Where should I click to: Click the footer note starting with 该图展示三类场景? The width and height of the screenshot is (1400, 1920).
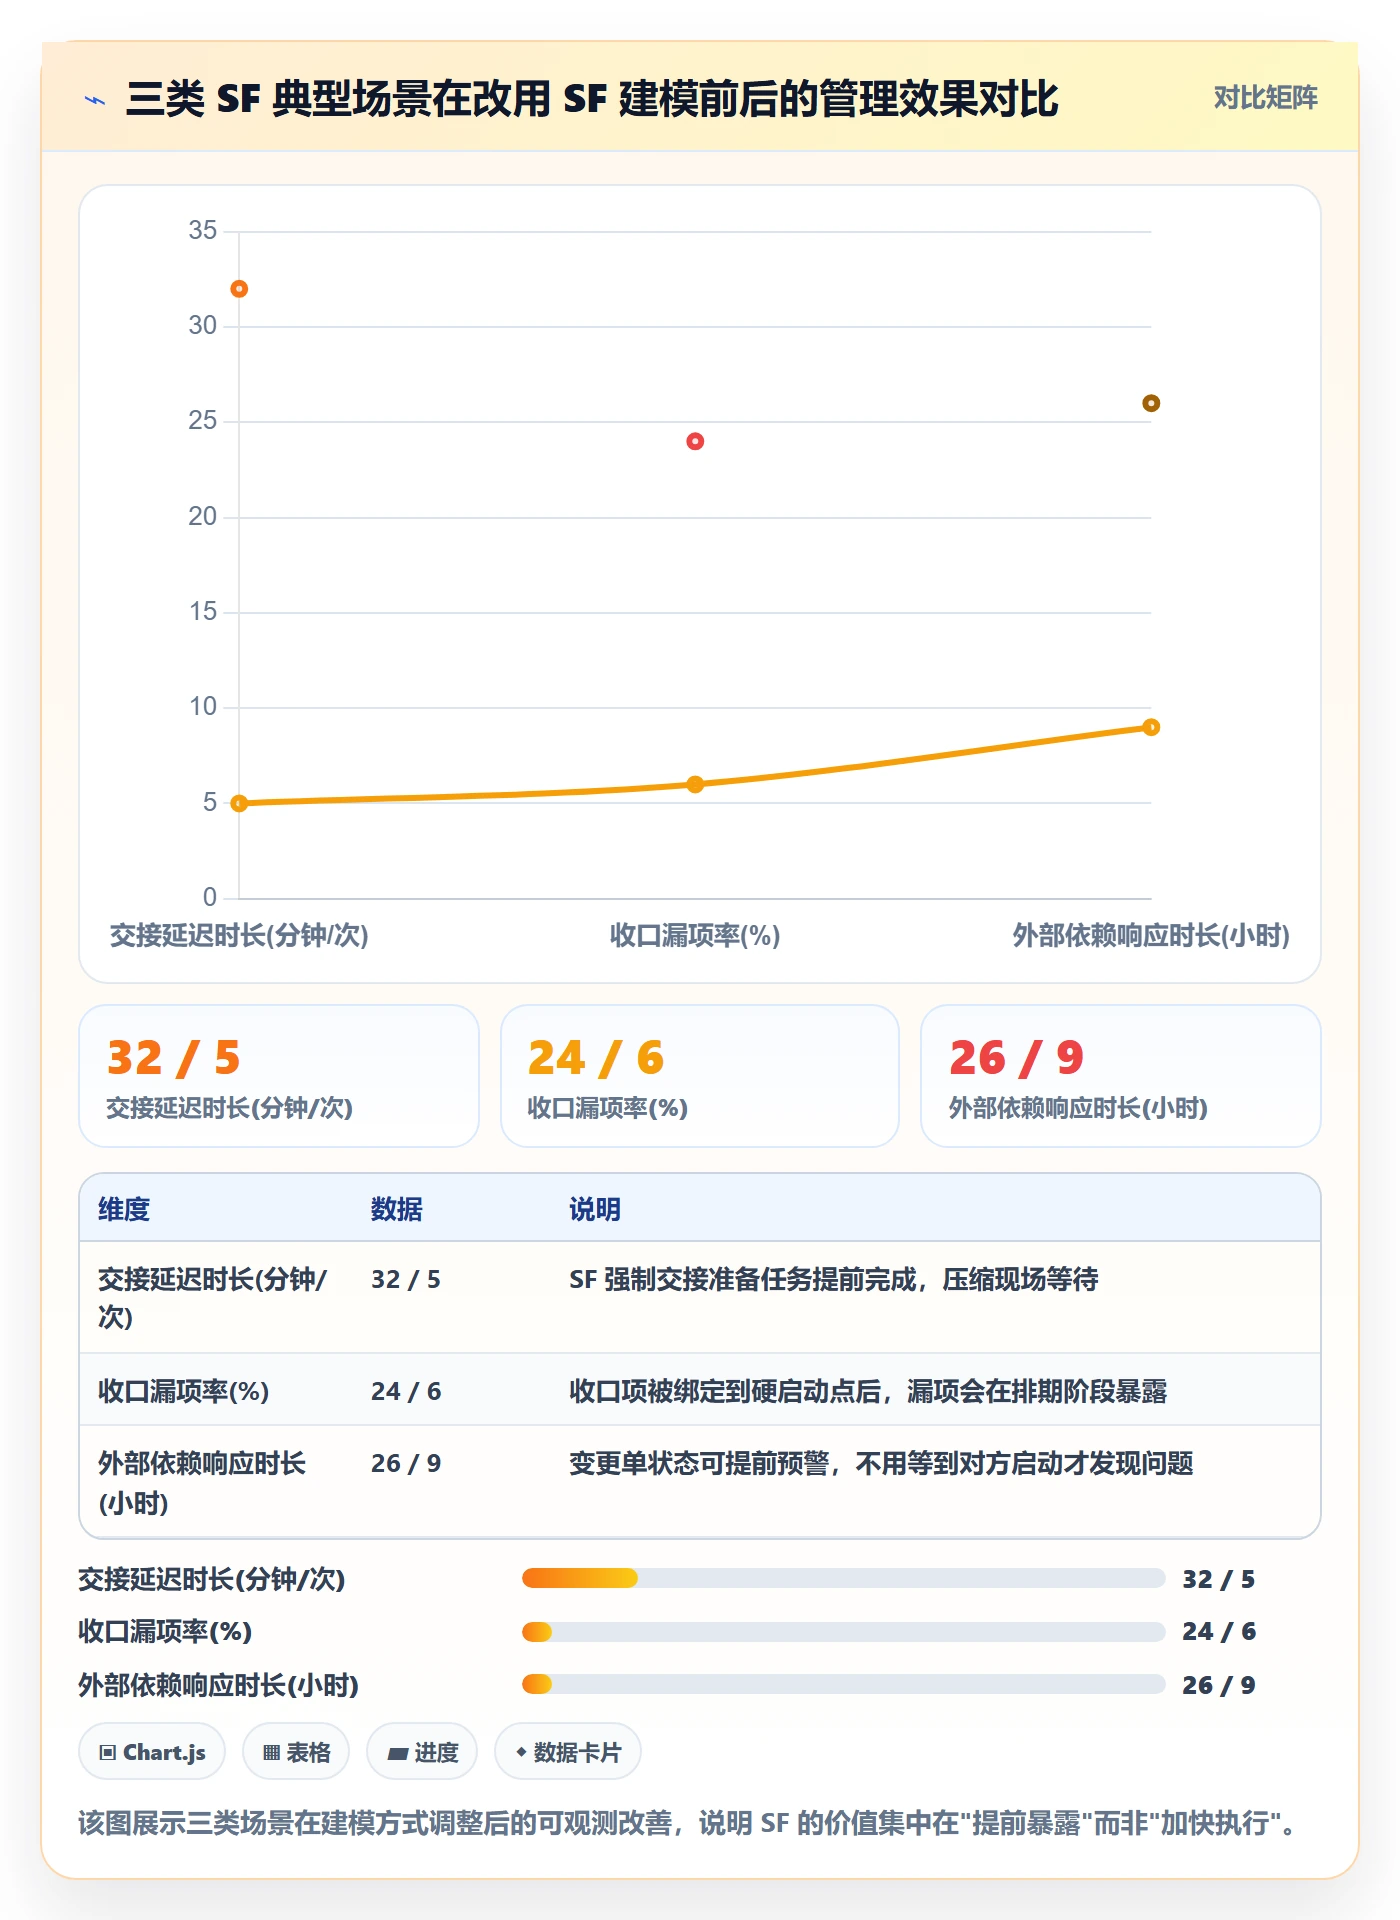pyautogui.click(x=688, y=1823)
